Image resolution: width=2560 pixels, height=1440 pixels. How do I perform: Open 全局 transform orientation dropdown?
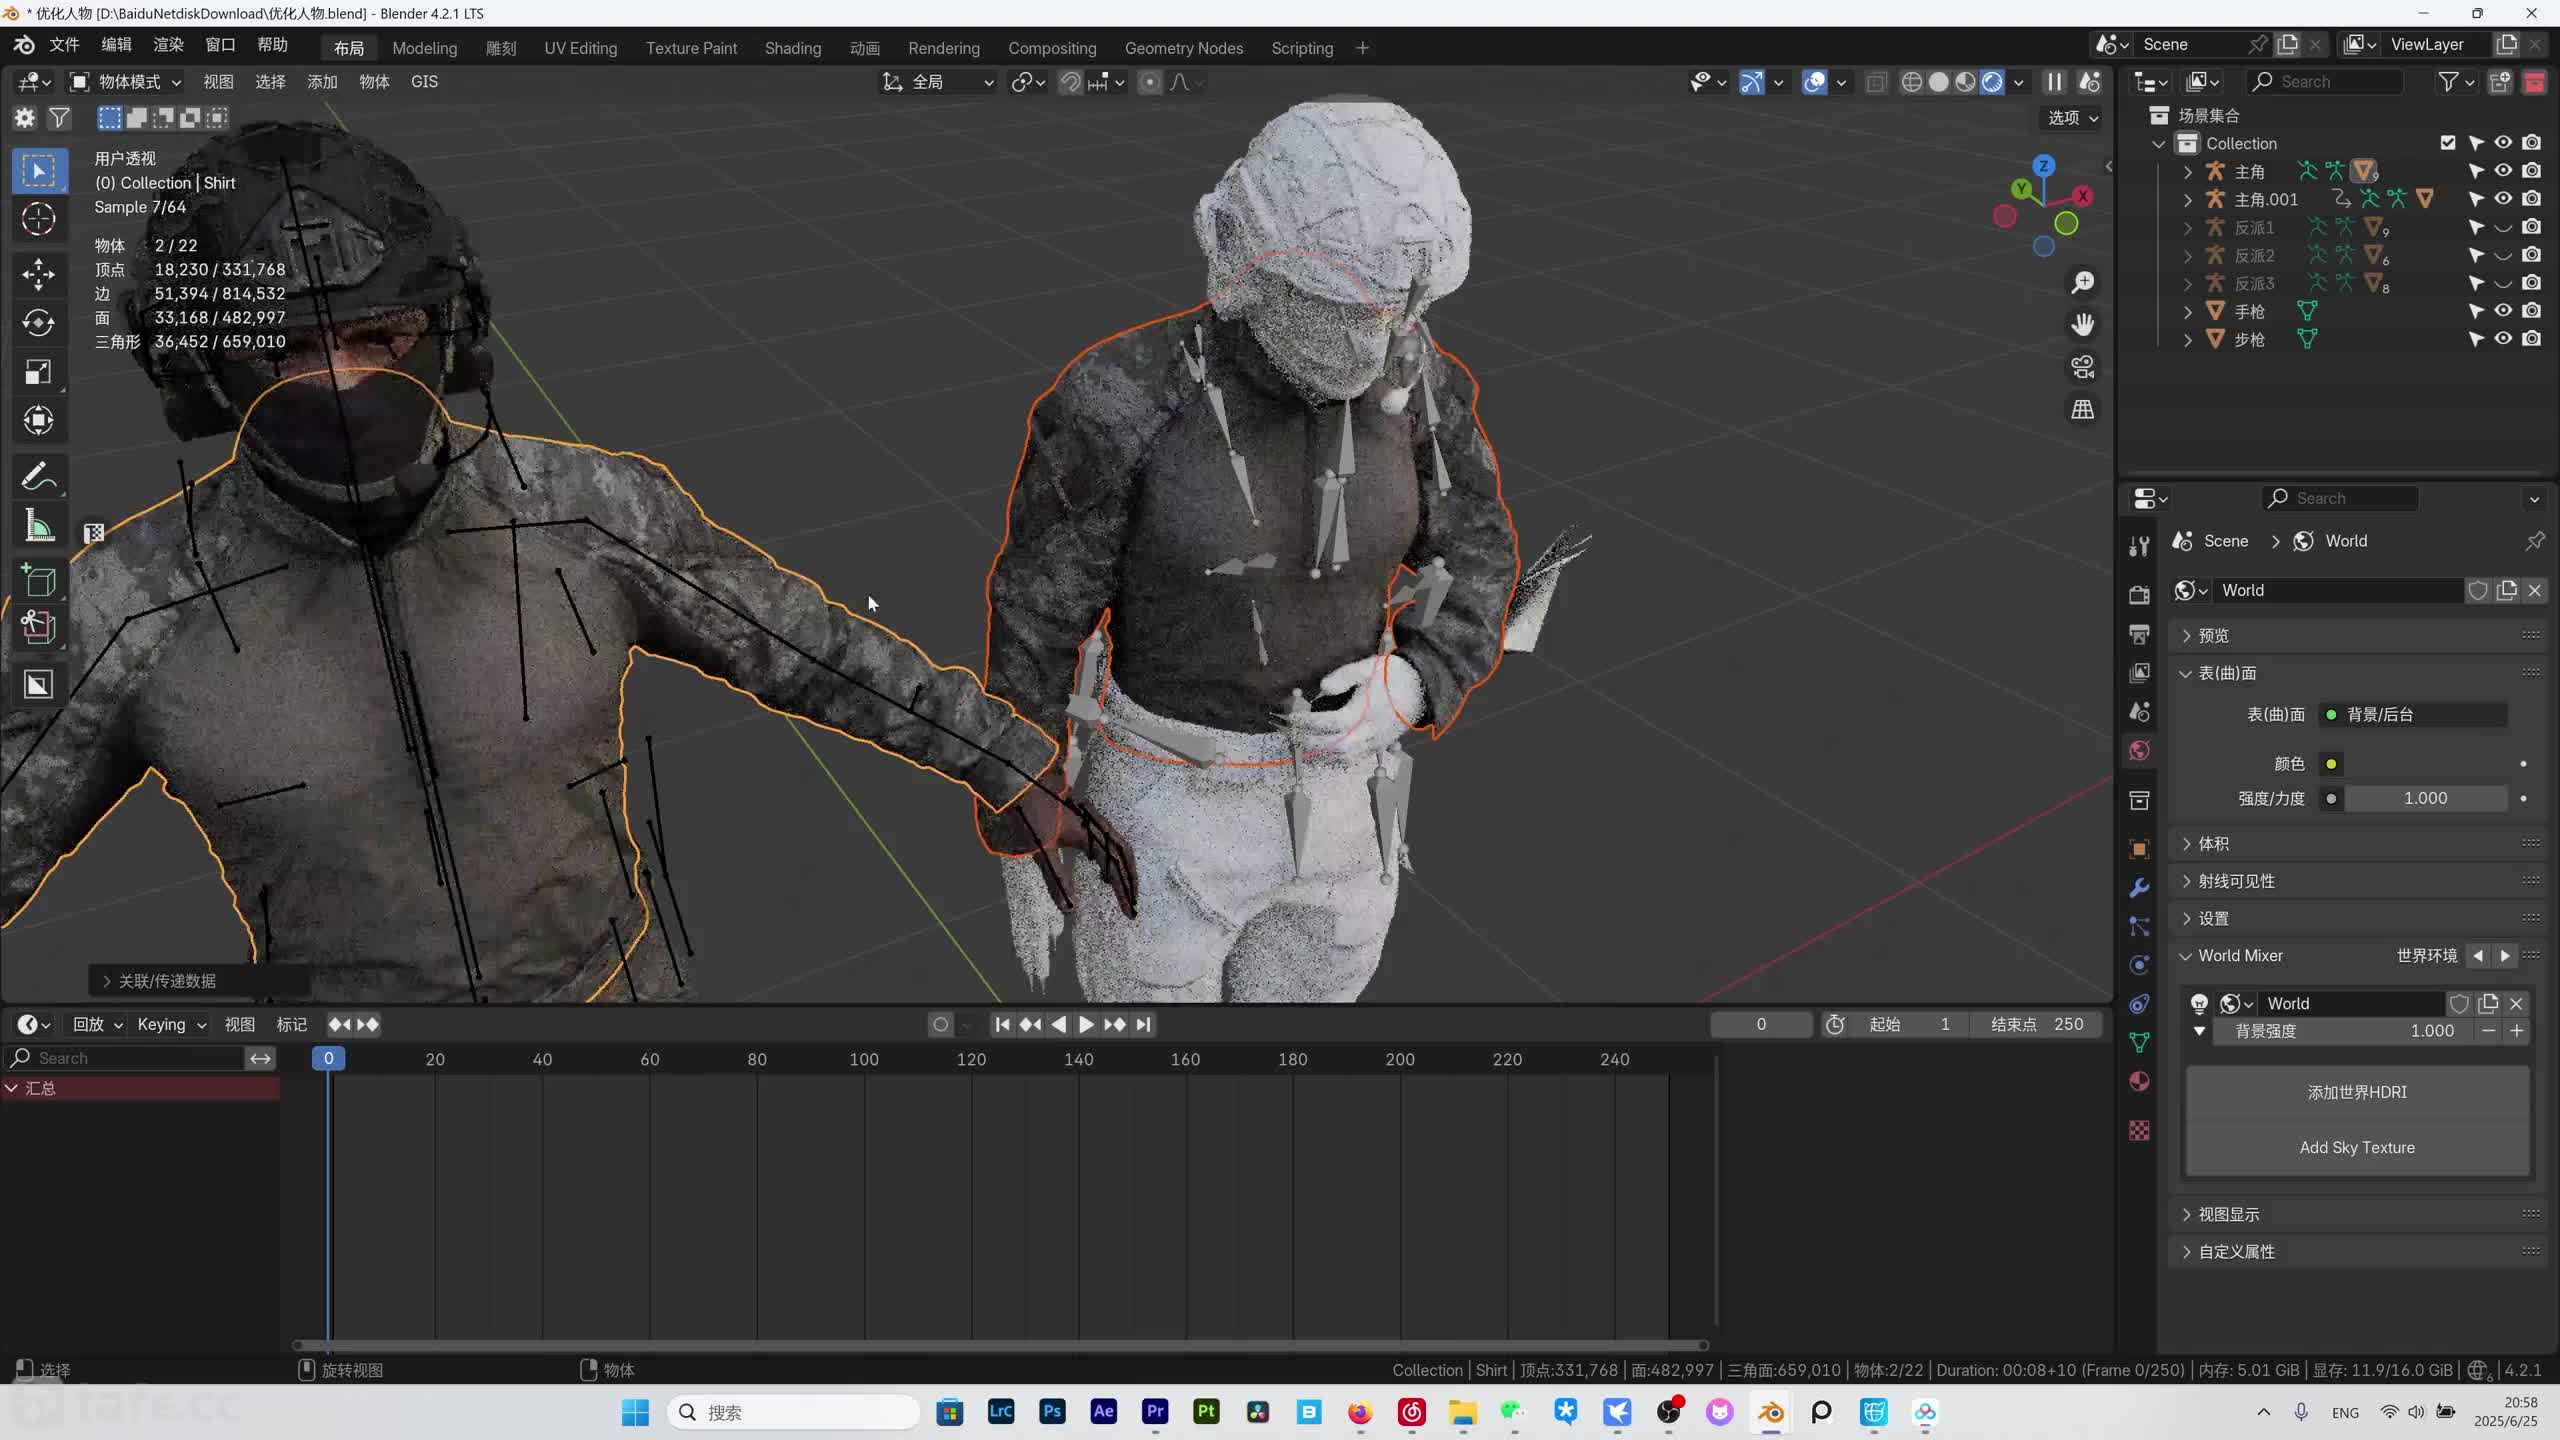938,82
